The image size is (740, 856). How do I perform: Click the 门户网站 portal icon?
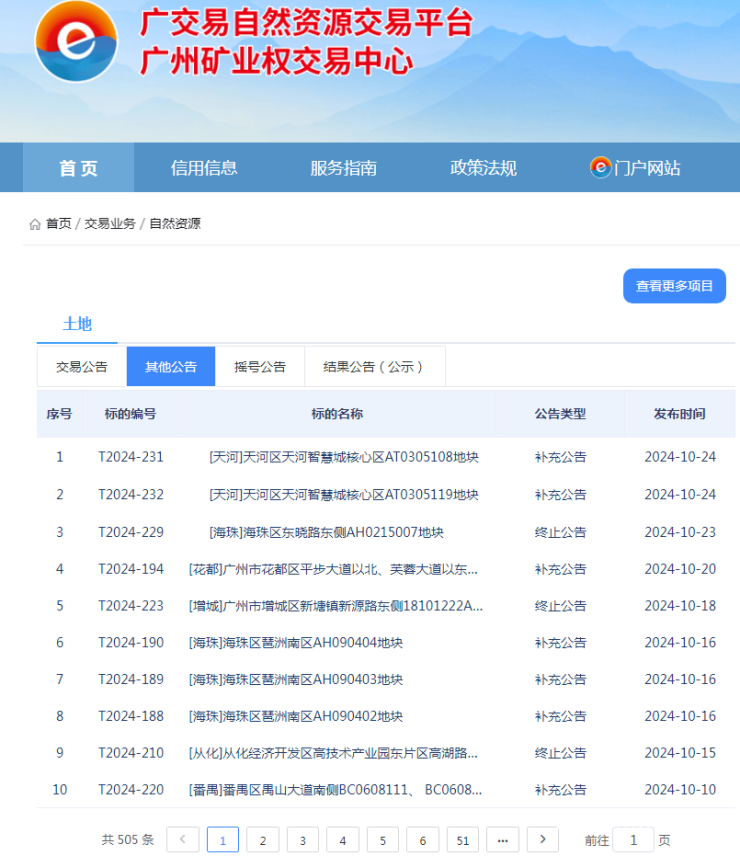click(600, 168)
